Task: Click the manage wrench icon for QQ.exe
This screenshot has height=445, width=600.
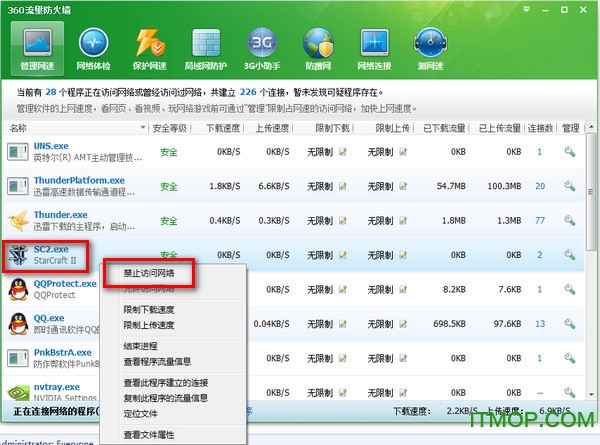Action: point(570,324)
